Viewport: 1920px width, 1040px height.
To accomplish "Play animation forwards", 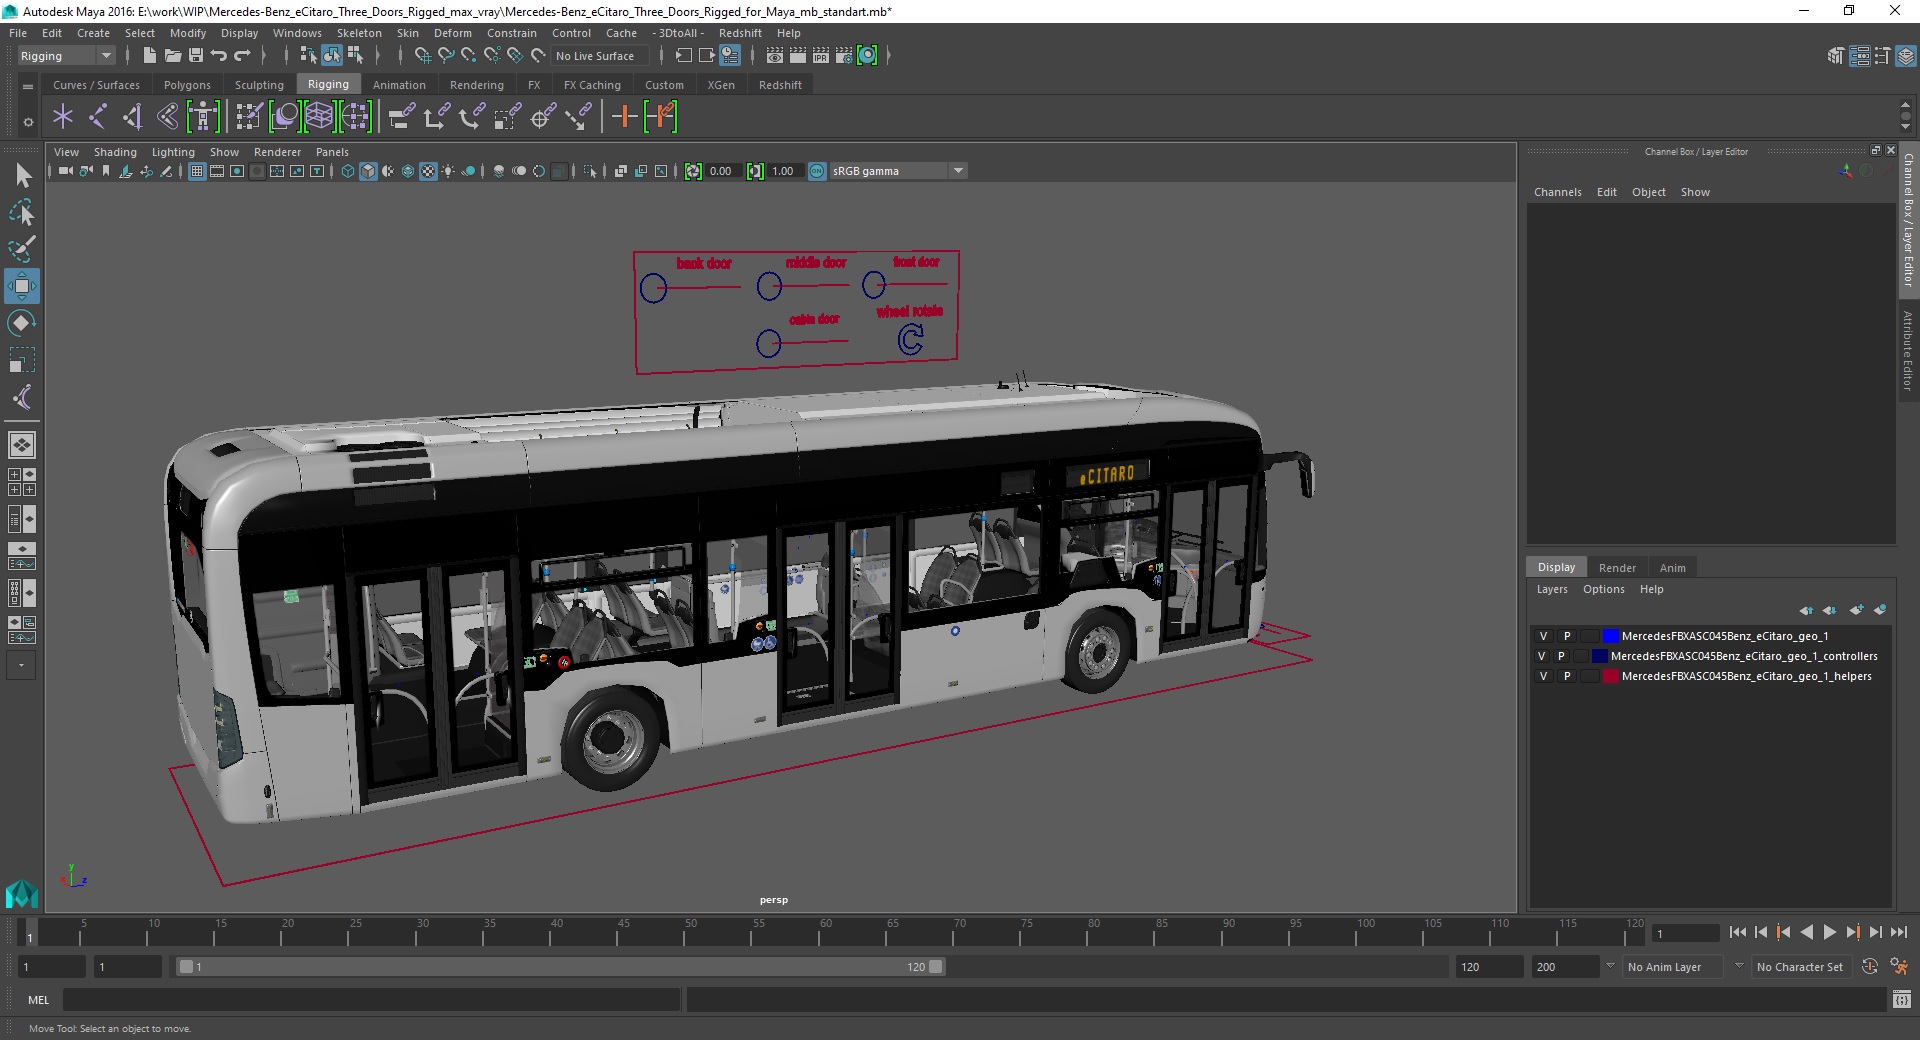I will tap(1830, 932).
